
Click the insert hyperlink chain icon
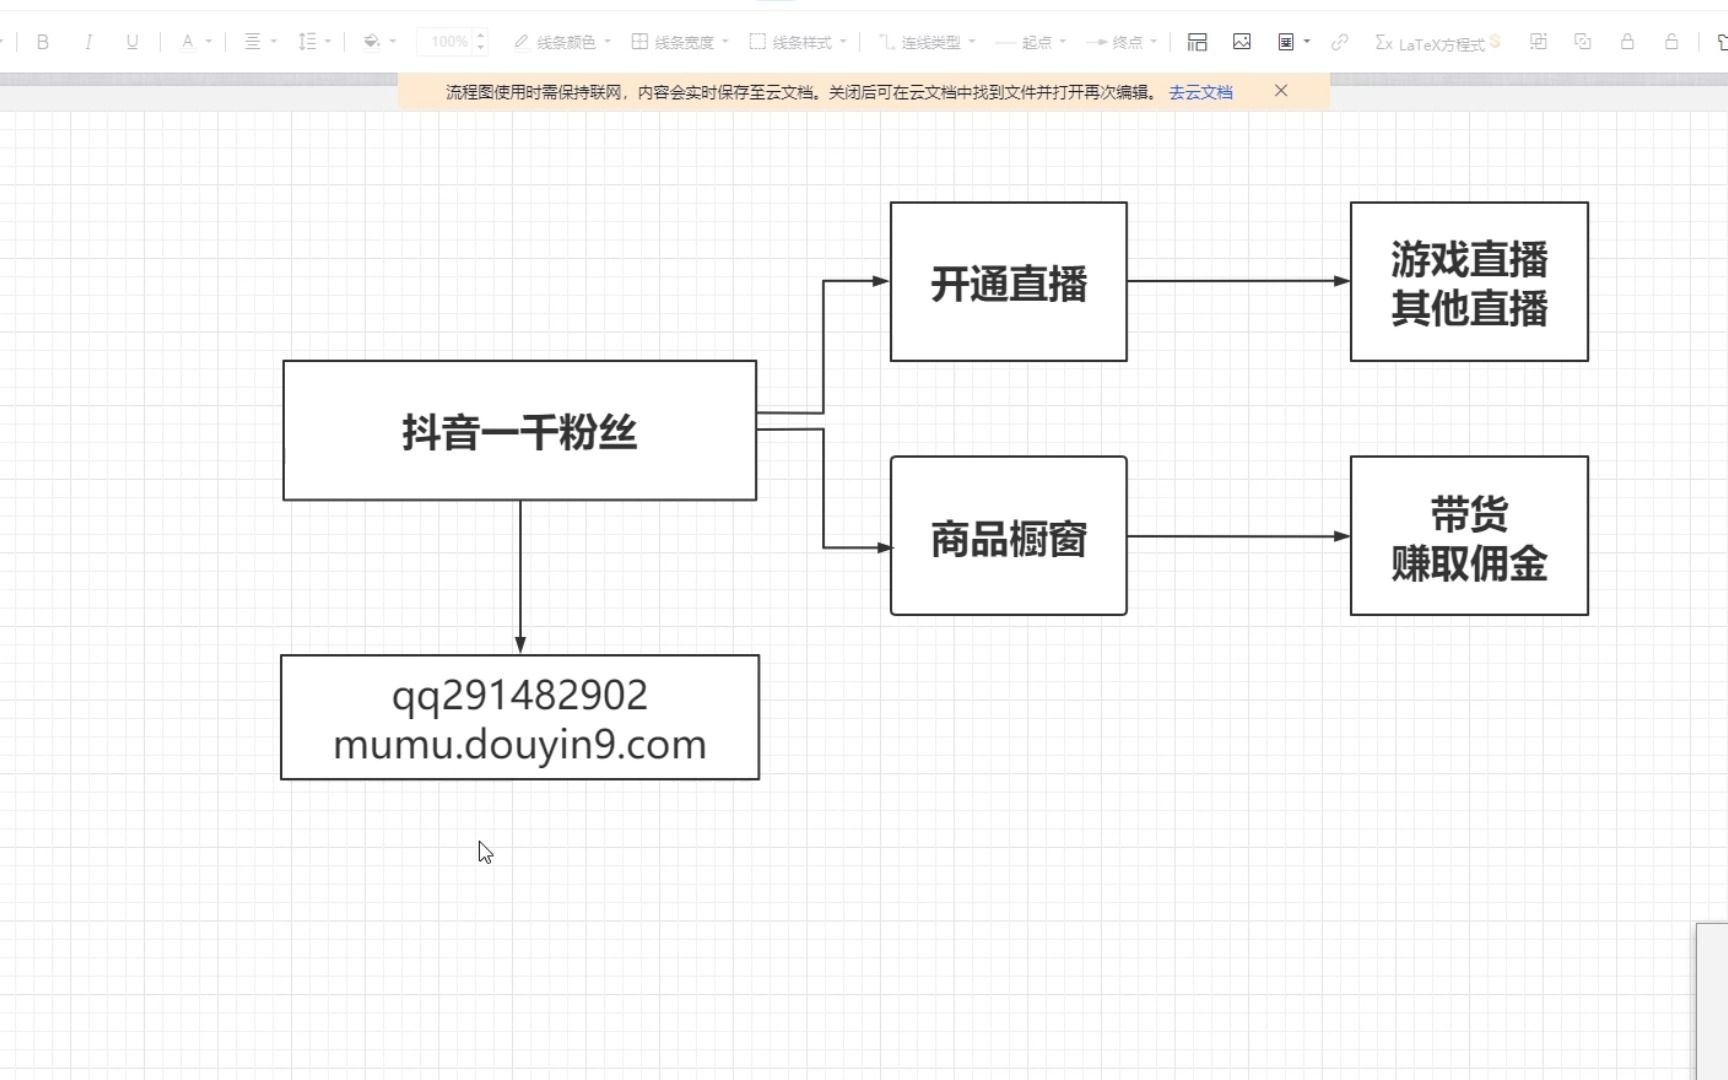[x=1340, y=42]
